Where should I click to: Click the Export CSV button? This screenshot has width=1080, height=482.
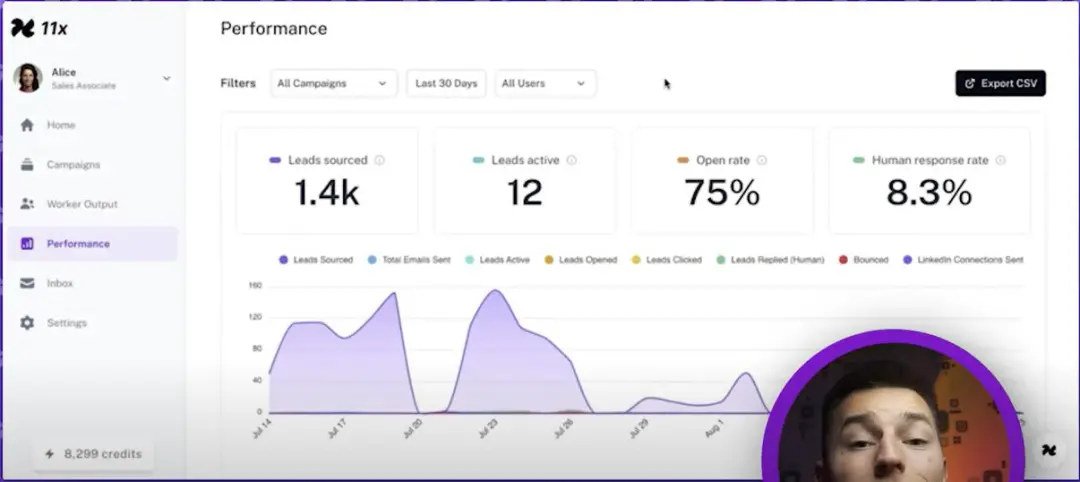(x=1000, y=83)
